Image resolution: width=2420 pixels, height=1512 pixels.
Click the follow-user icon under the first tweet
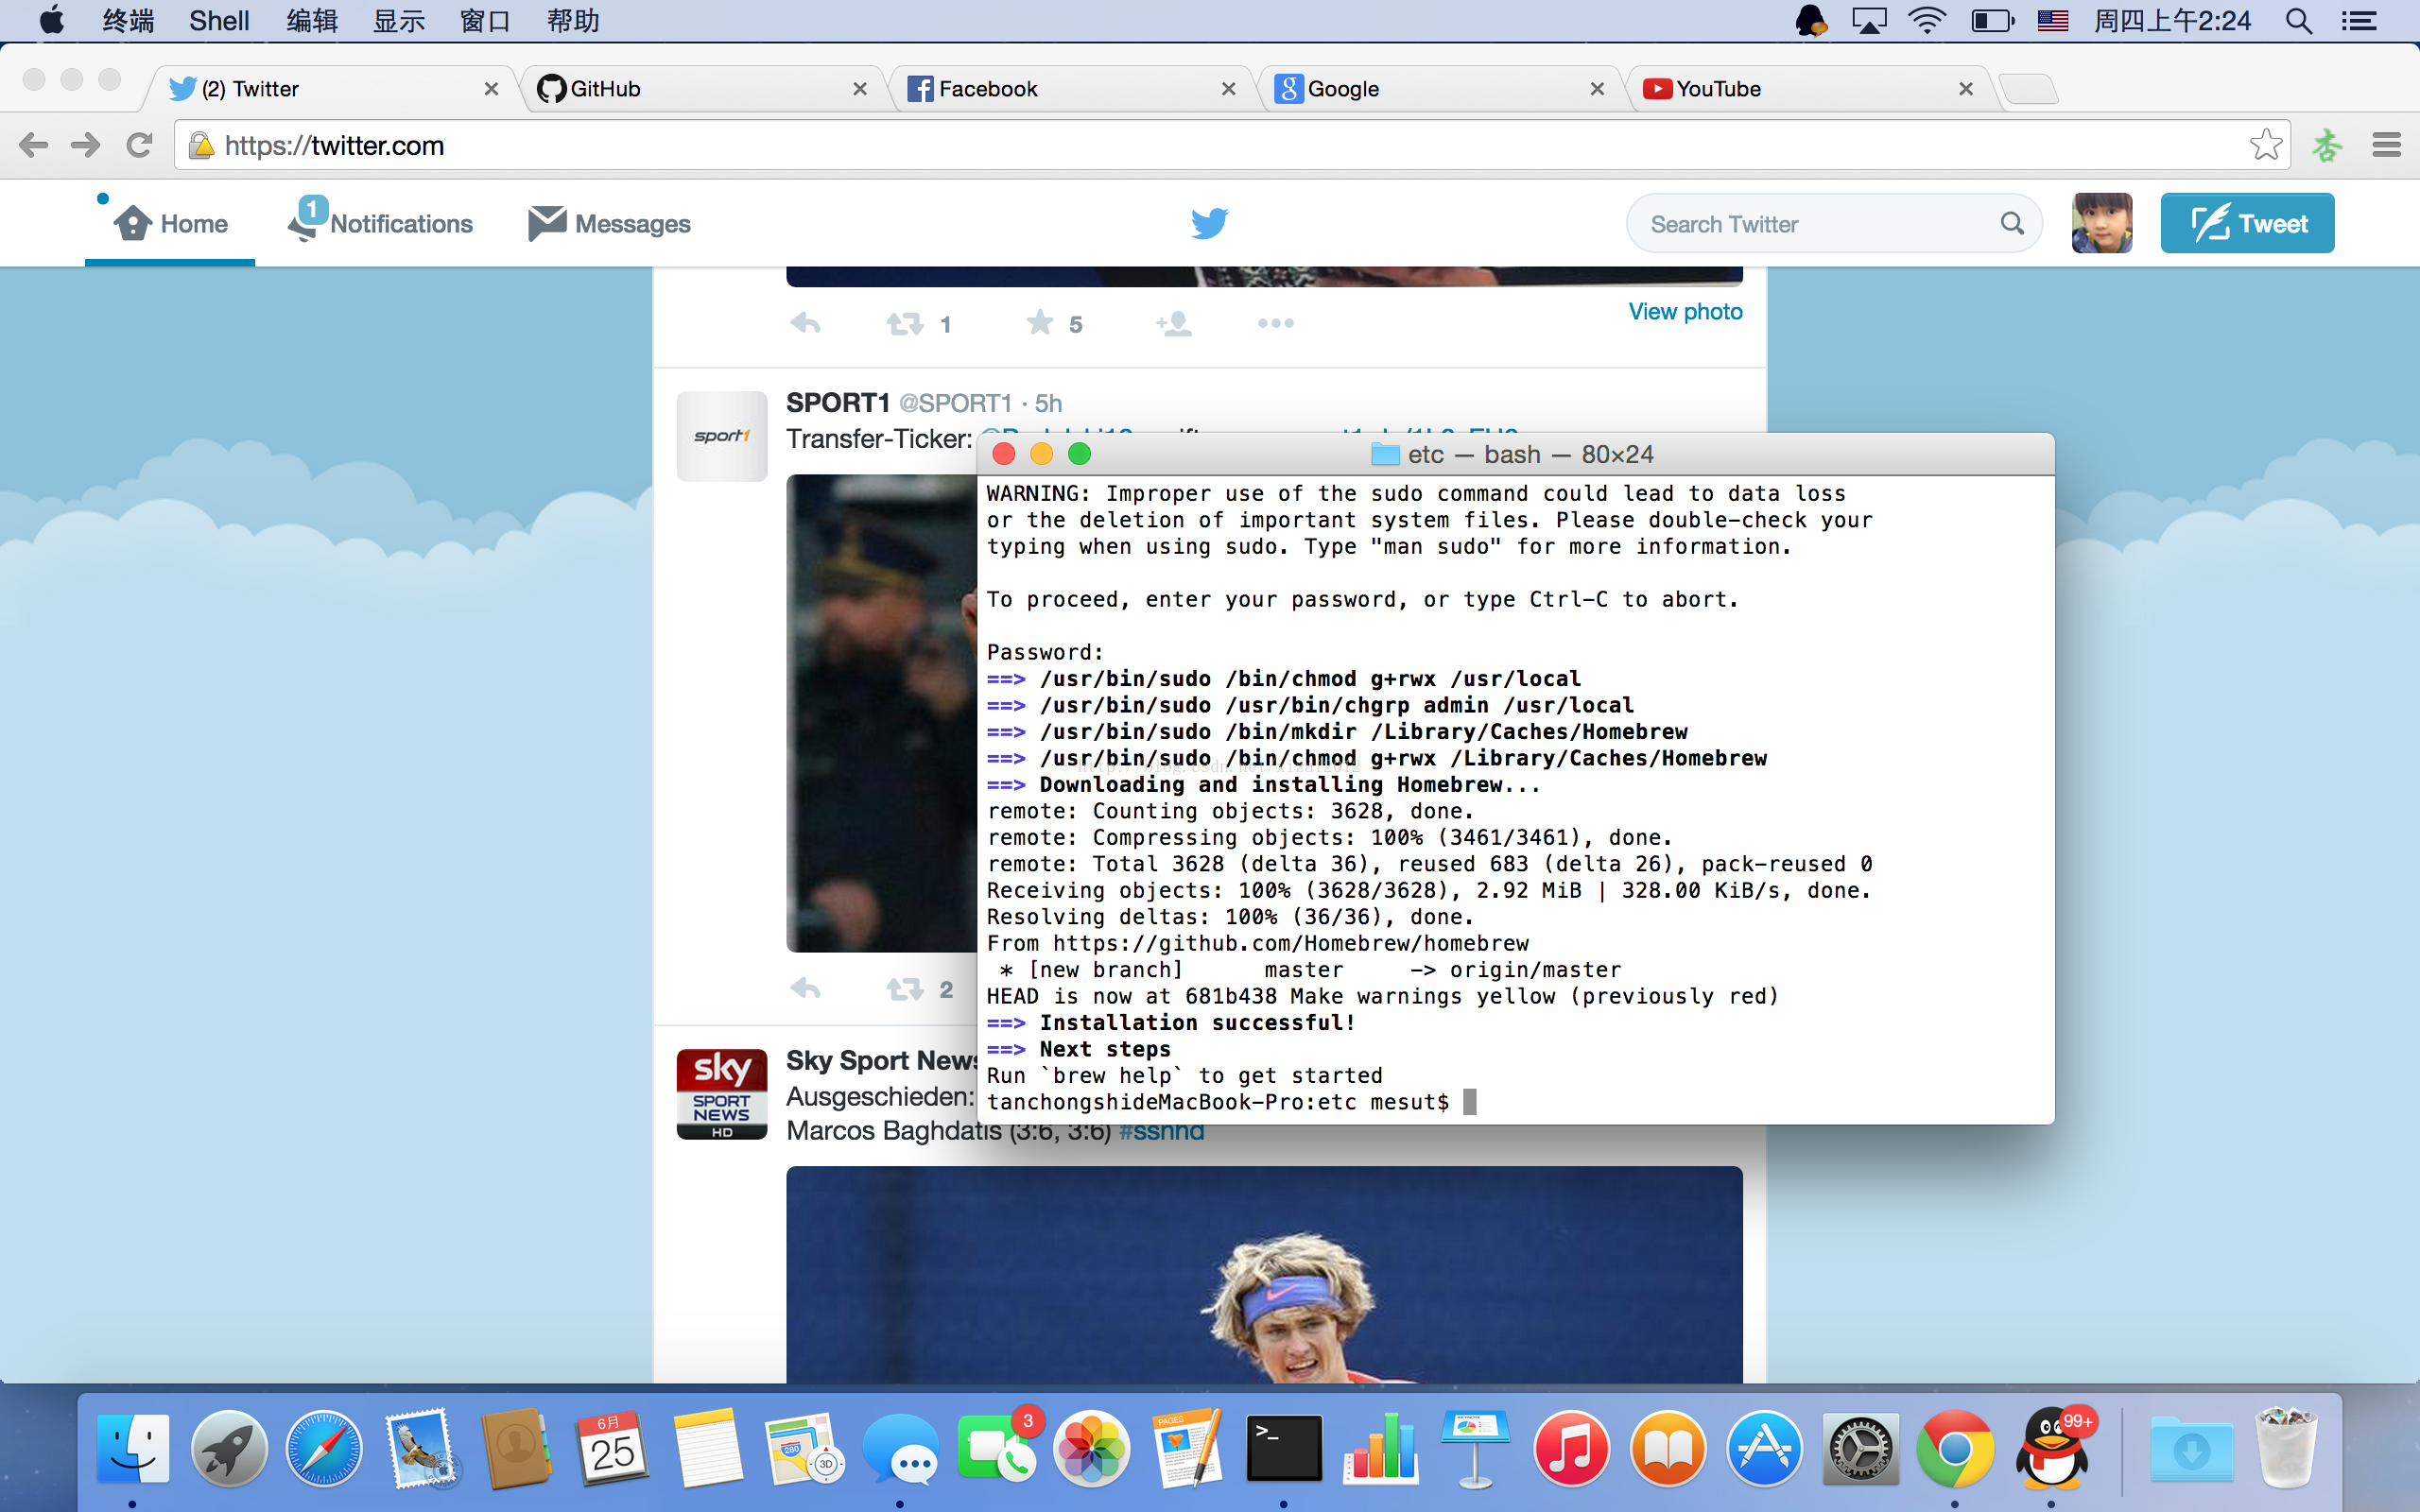1174,323
